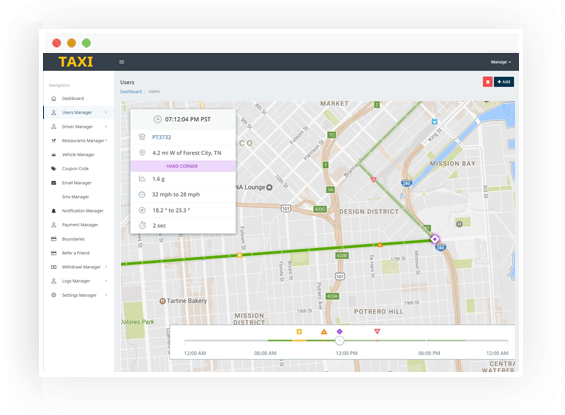The height and width of the screenshot is (415, 565).
Task: Open Coupon Code in the sidebar
Action: 75,169
